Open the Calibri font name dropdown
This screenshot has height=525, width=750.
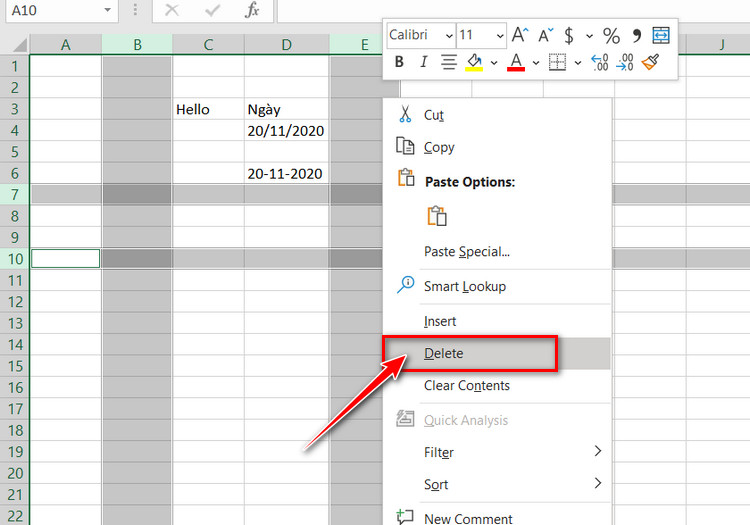(449, 35)
